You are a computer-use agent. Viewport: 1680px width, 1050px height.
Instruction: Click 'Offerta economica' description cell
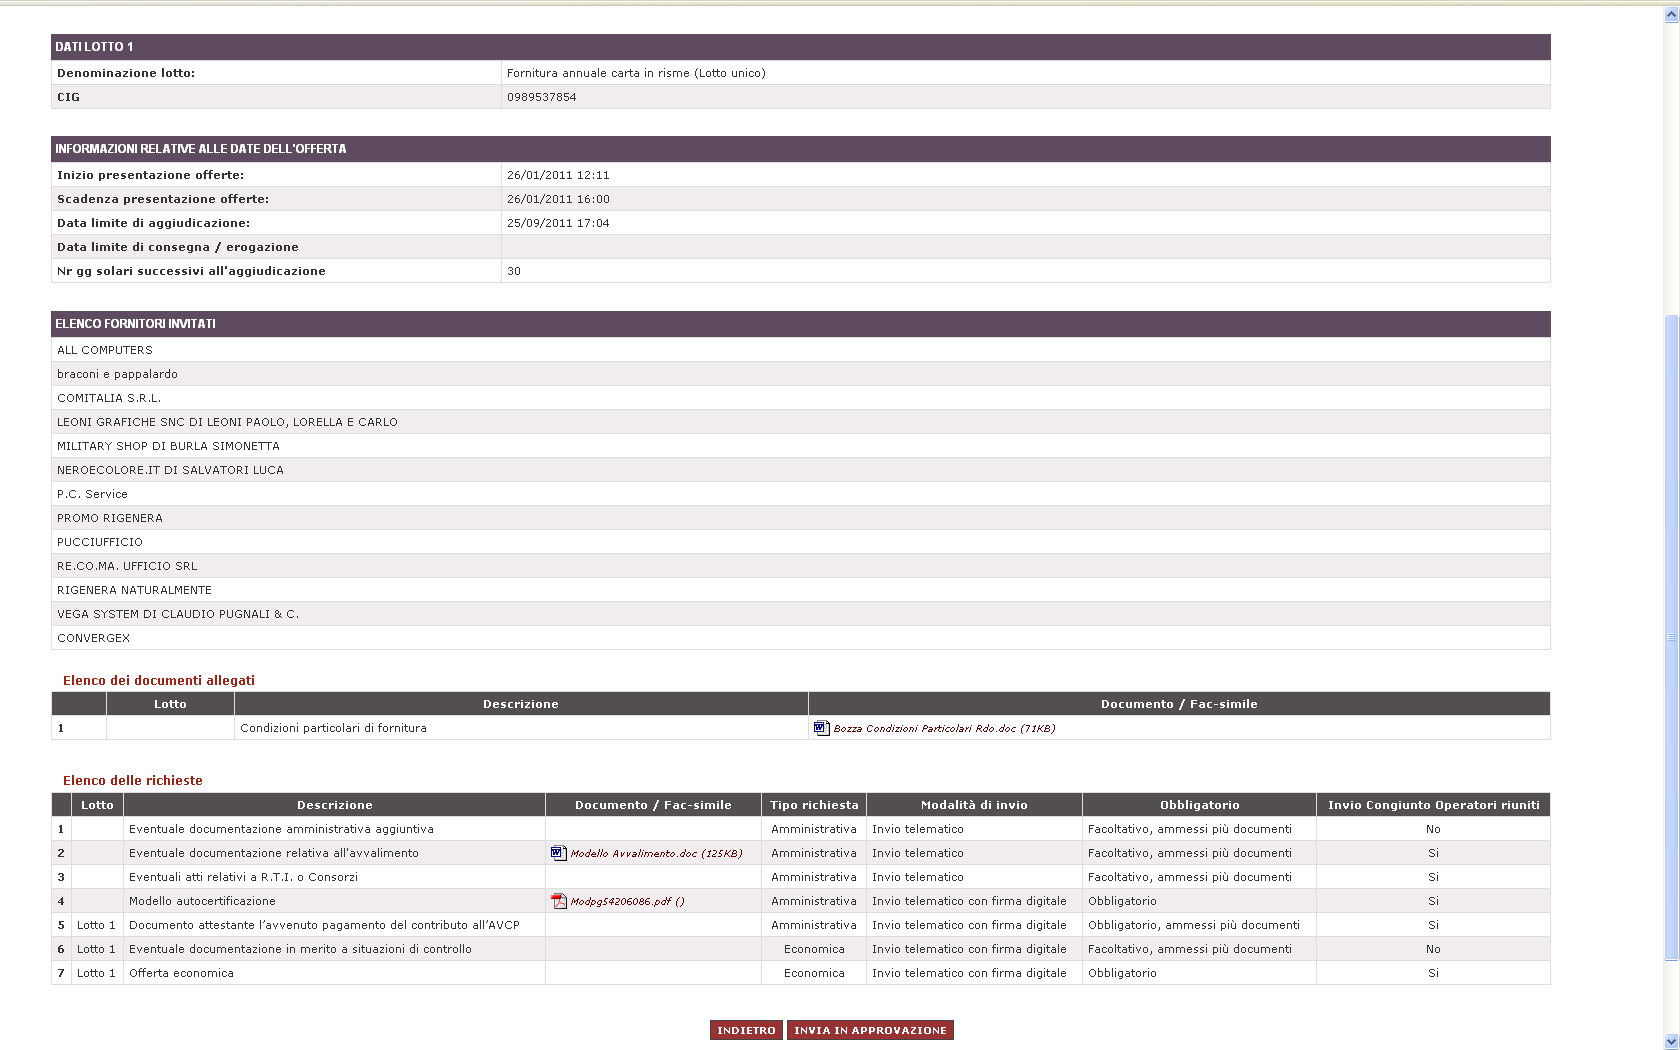(334, 973)
